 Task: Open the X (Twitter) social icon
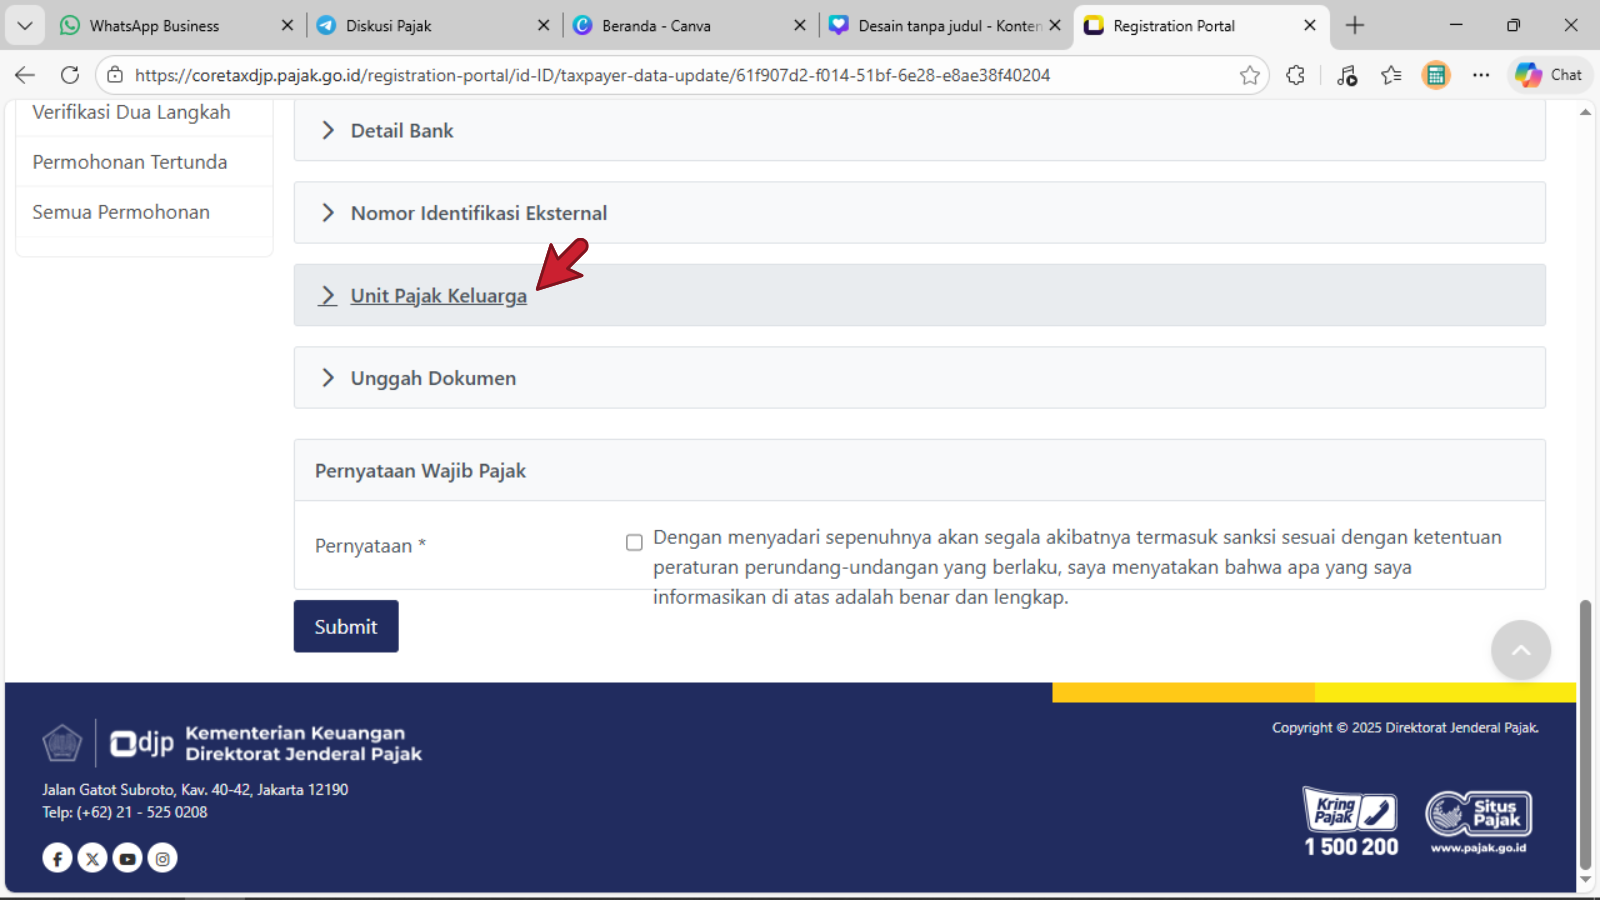(92, 858)
